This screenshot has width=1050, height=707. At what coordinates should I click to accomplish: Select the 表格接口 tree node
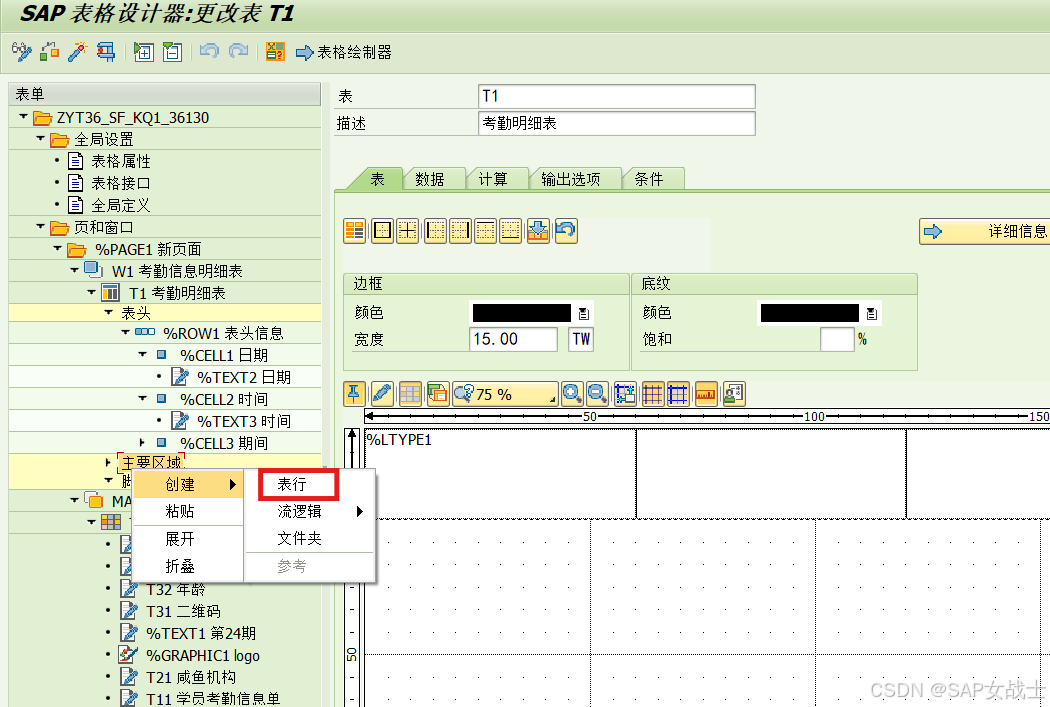pyautogui.click(x=121, y=183)
